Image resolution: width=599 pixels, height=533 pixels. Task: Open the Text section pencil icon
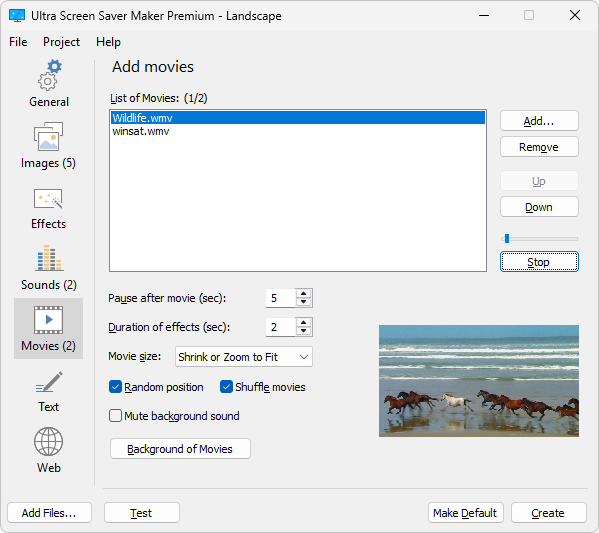click(x=49, y=382)
